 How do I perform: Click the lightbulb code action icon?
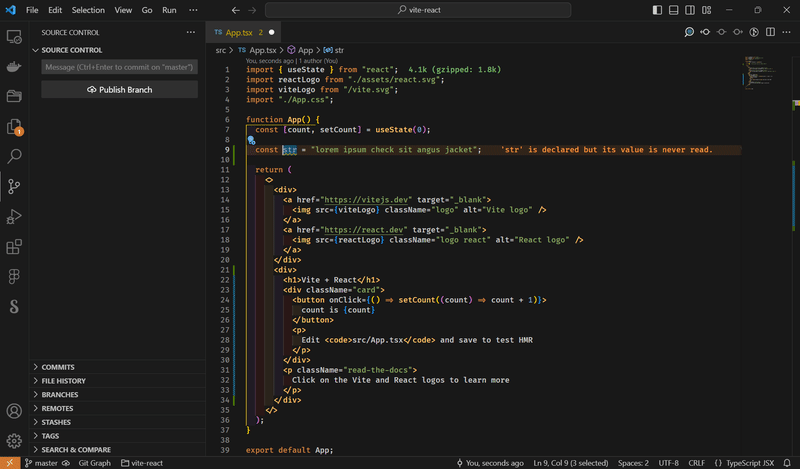tap(251, 140)
